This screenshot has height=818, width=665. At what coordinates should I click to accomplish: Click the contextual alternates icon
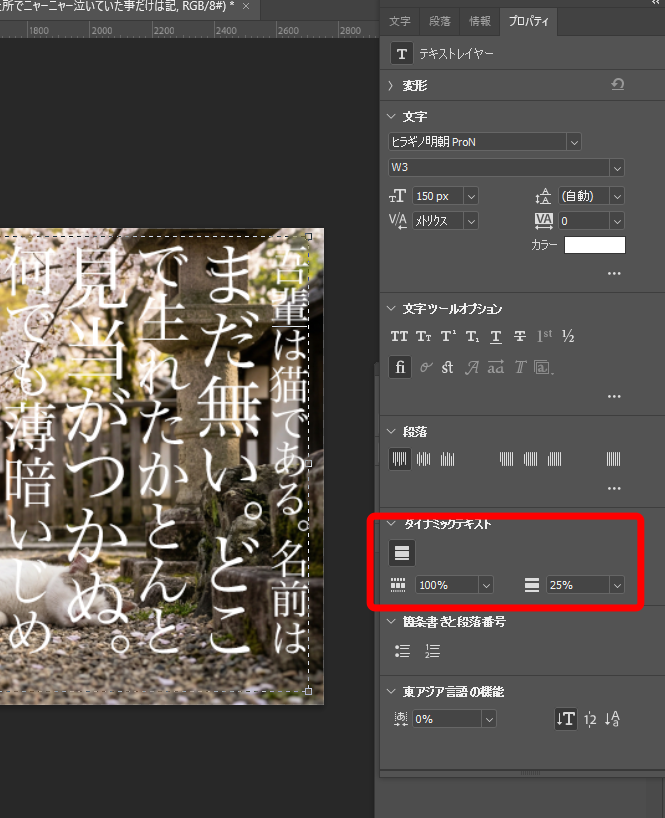[426, 368]
